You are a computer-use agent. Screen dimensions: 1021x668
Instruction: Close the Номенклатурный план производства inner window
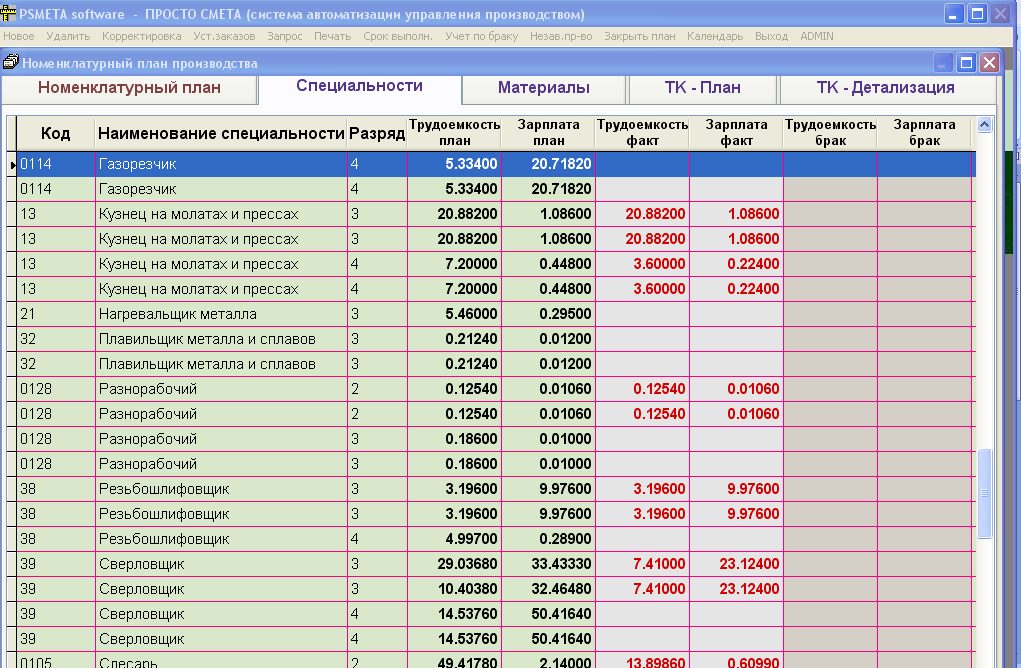click(989, 63)
